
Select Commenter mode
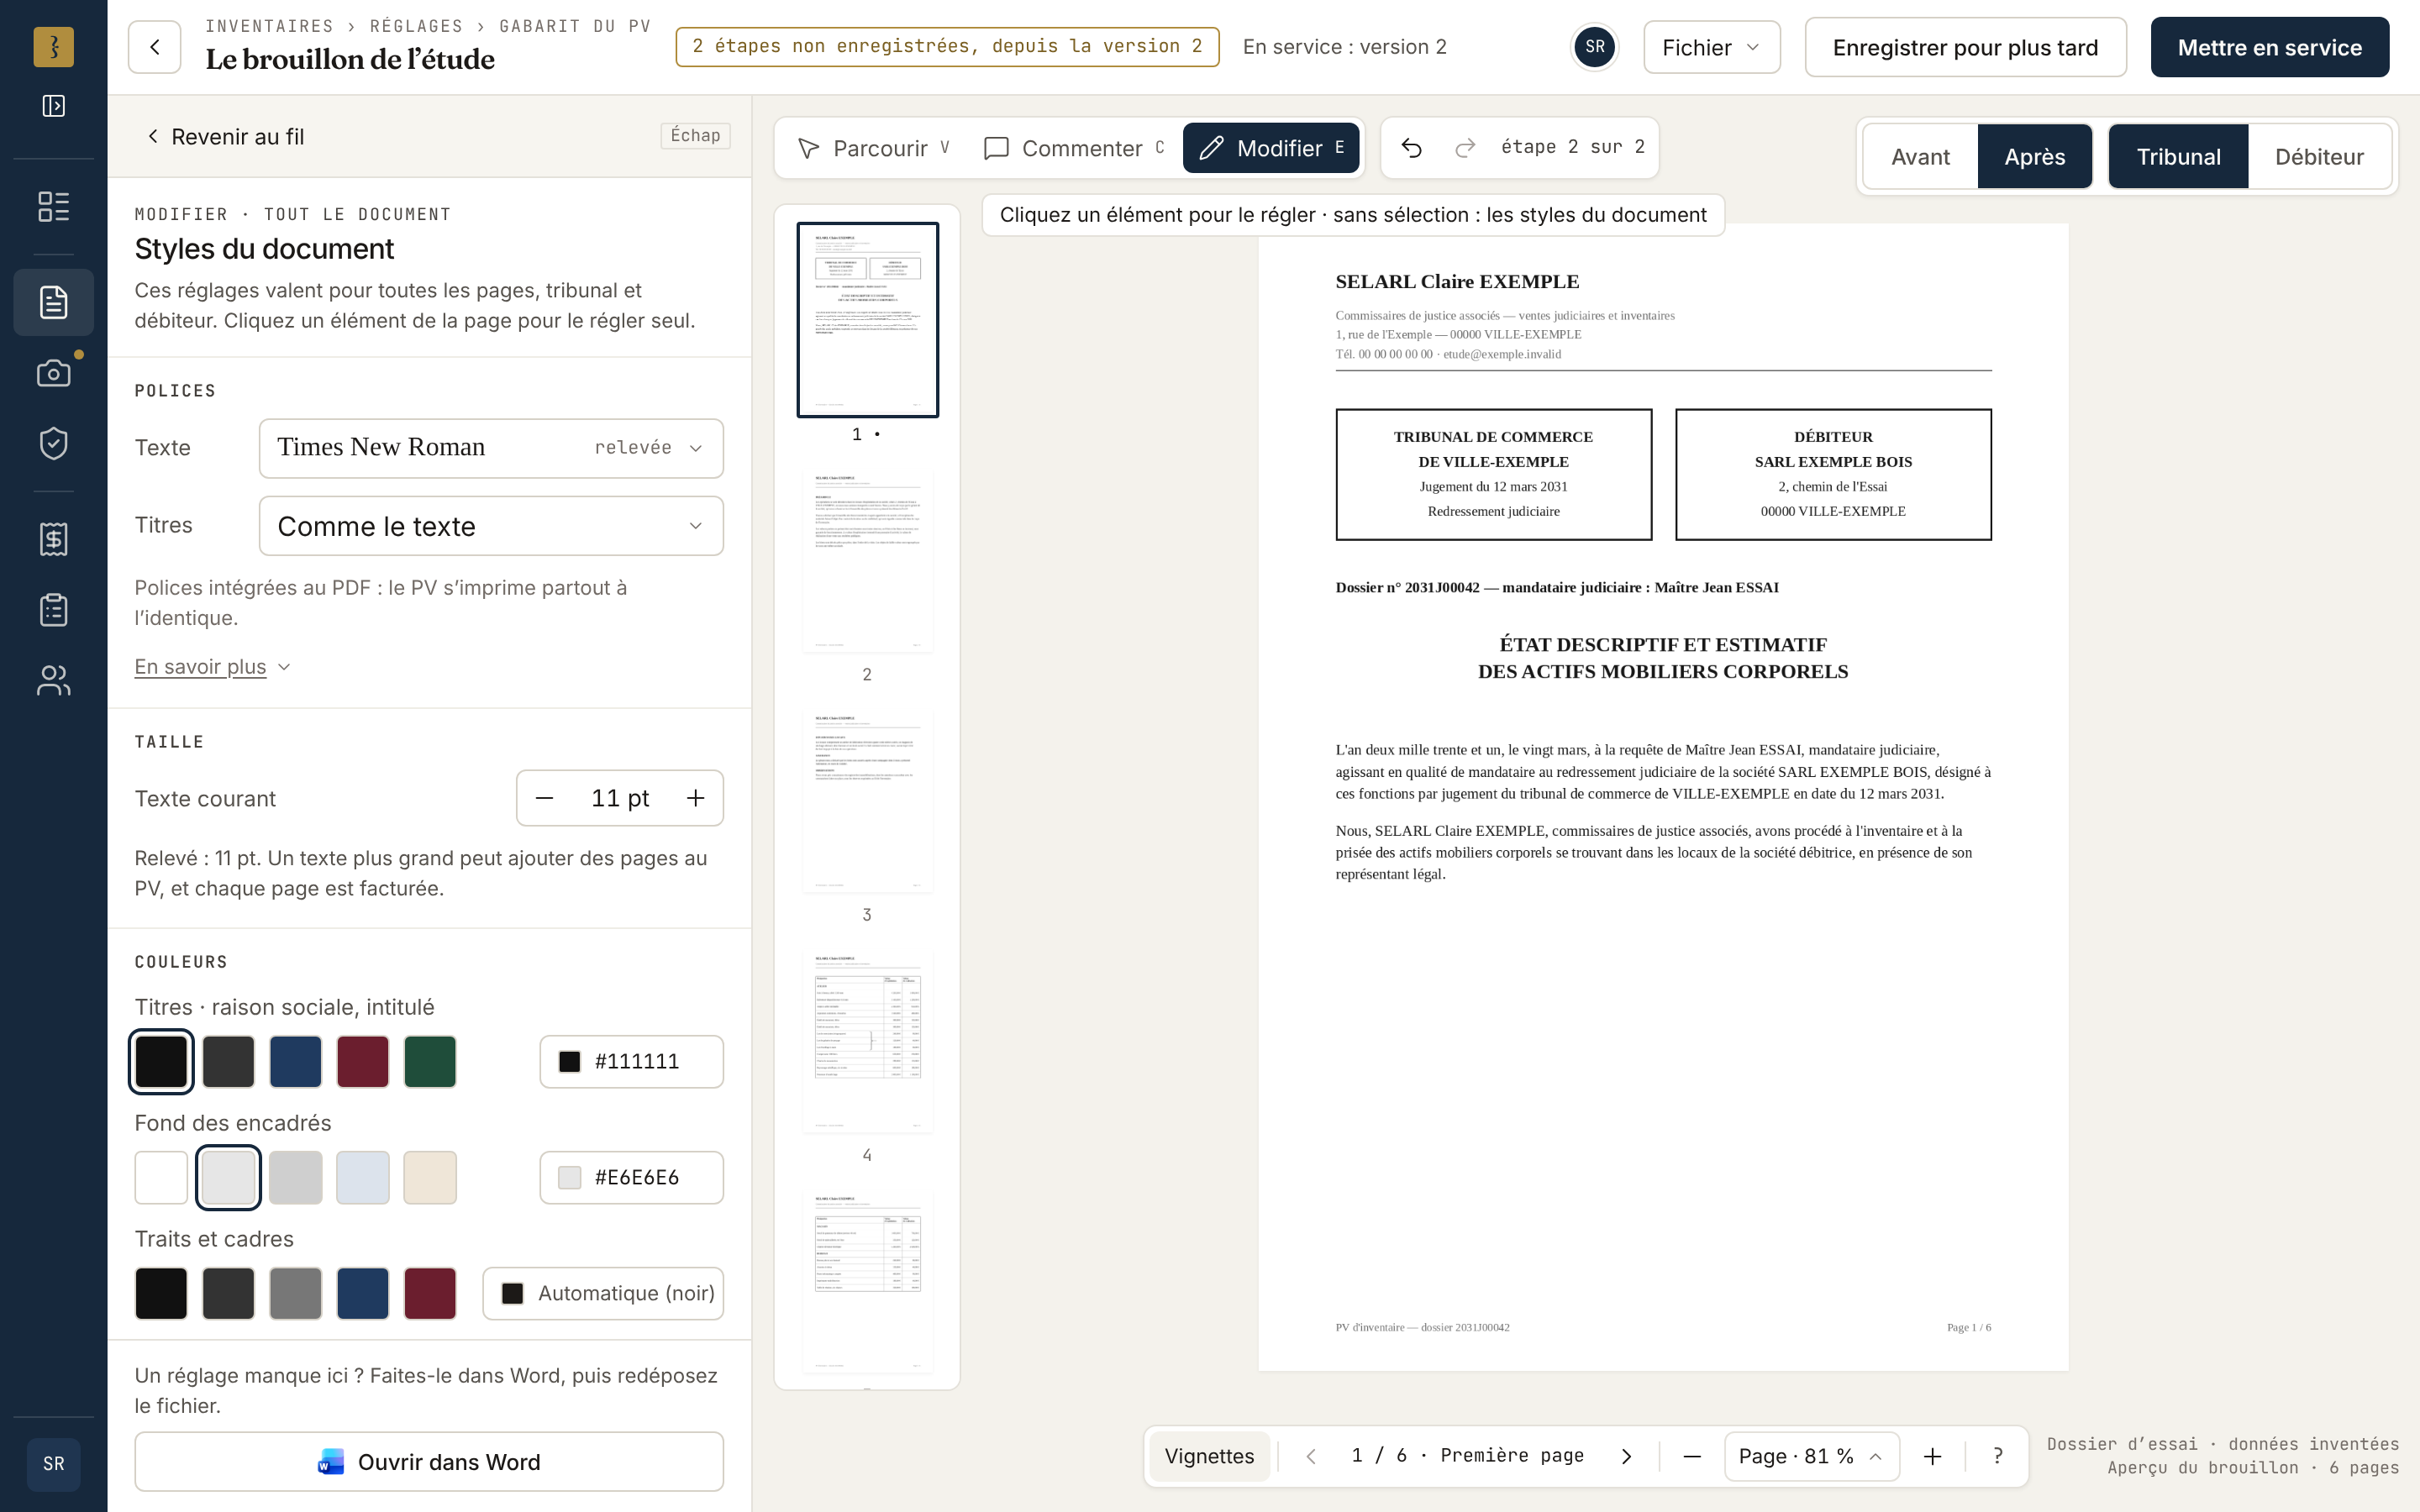(x=1074, y=148)
